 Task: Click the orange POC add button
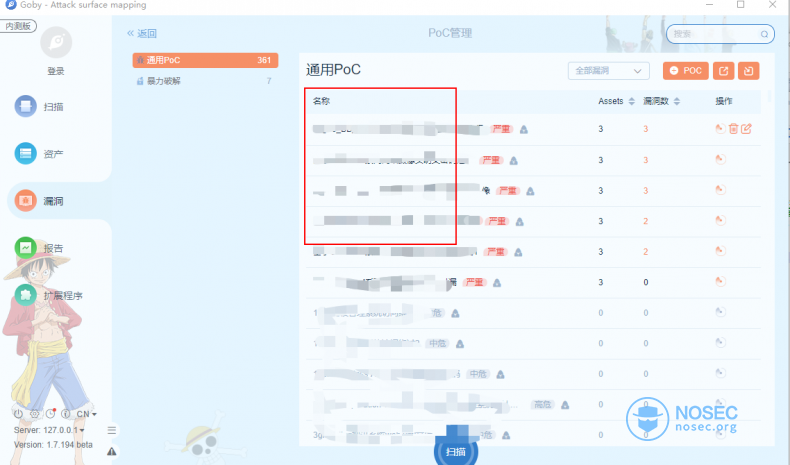[x=686, y=71]
